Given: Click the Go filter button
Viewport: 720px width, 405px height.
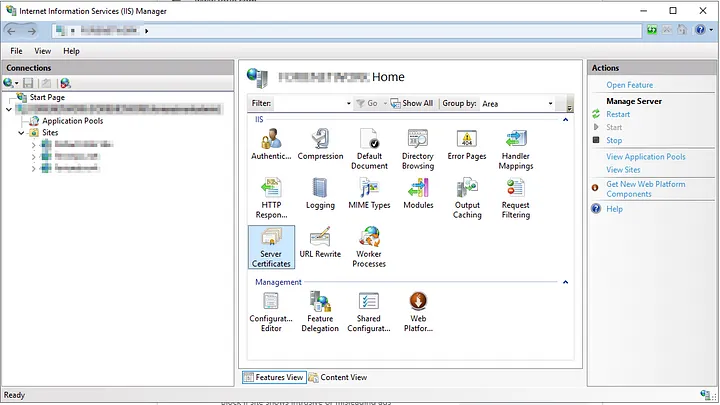Looking at the screenshot, I should click(x=367, y=103).
